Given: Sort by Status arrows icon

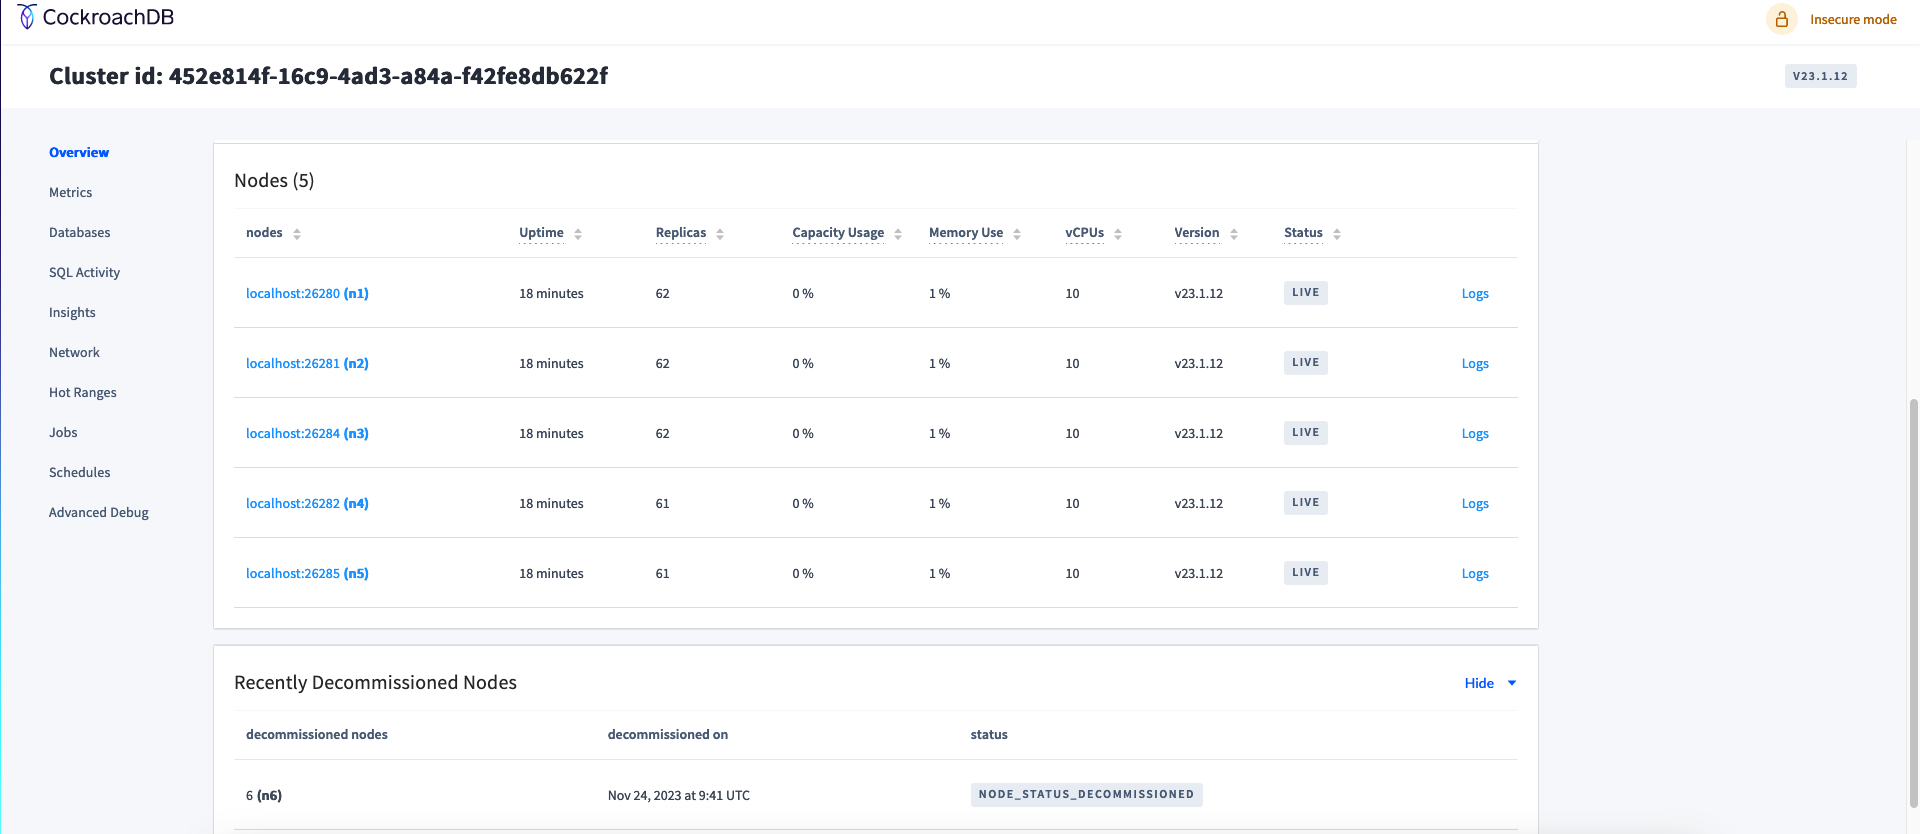Looking at the screenshot, I should coord(1337,234).
